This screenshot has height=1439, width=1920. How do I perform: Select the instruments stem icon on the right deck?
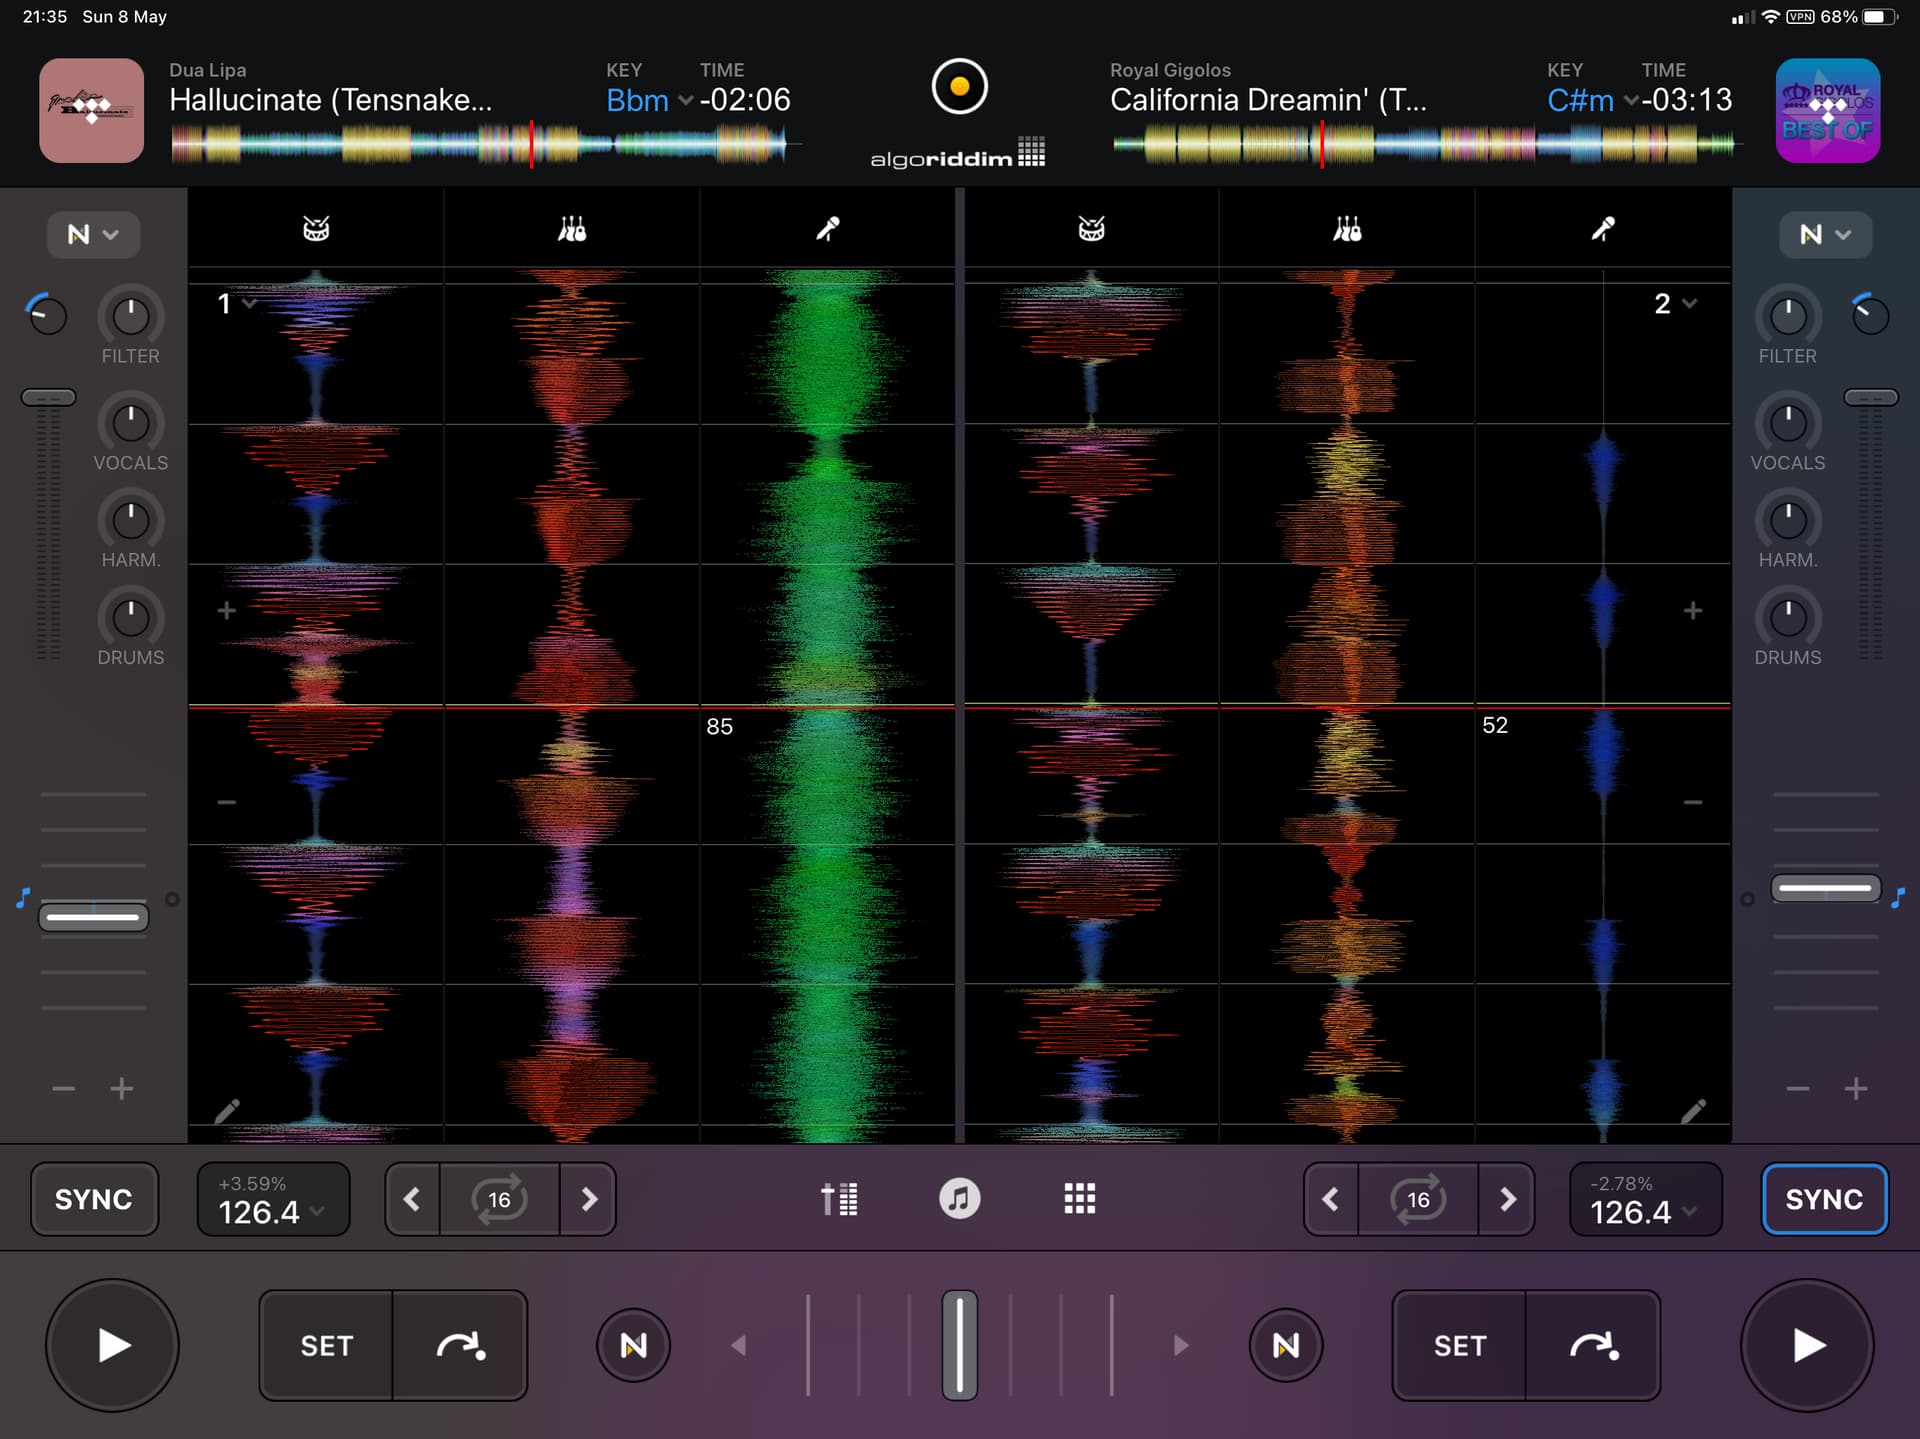coord(1347,228)
